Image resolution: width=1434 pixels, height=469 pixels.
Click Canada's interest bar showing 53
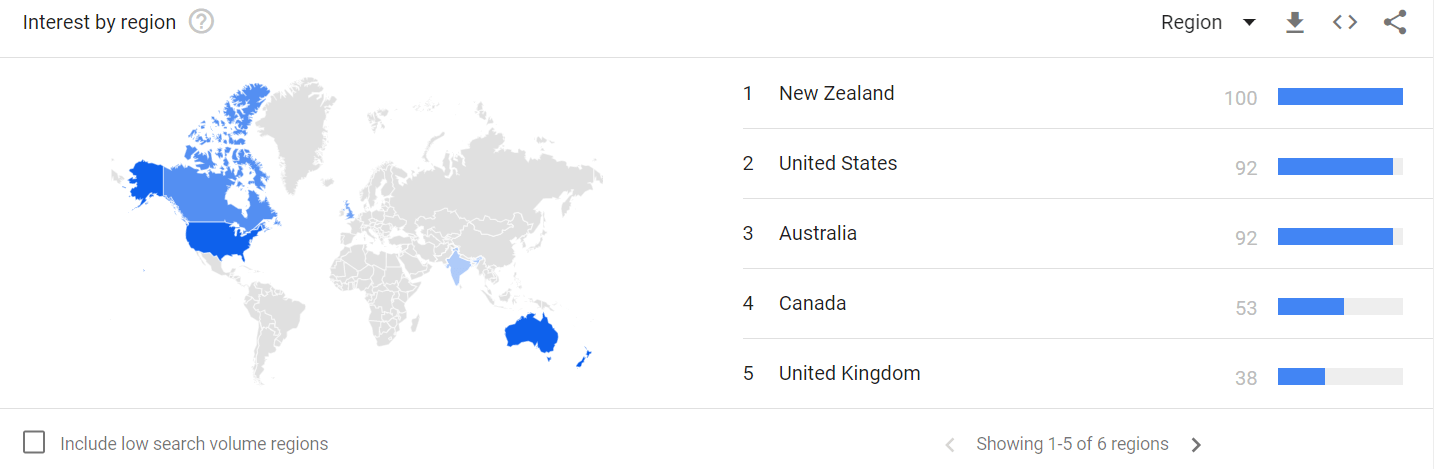click(x=1340, y=307)
